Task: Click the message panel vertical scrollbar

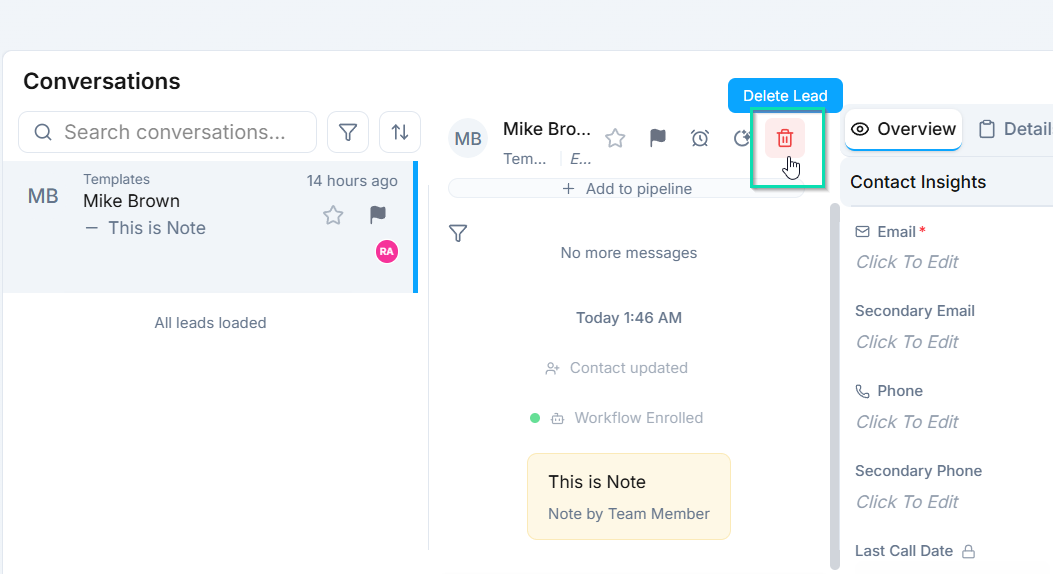Action: (835, 380)
